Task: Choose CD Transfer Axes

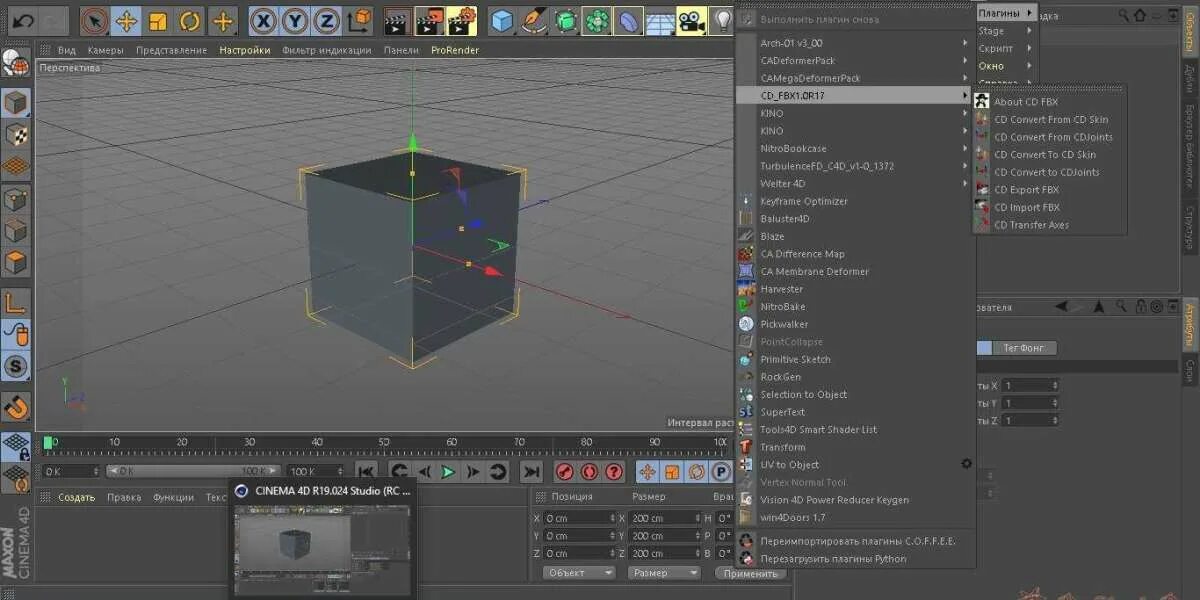Action: tap(1050, 225)
